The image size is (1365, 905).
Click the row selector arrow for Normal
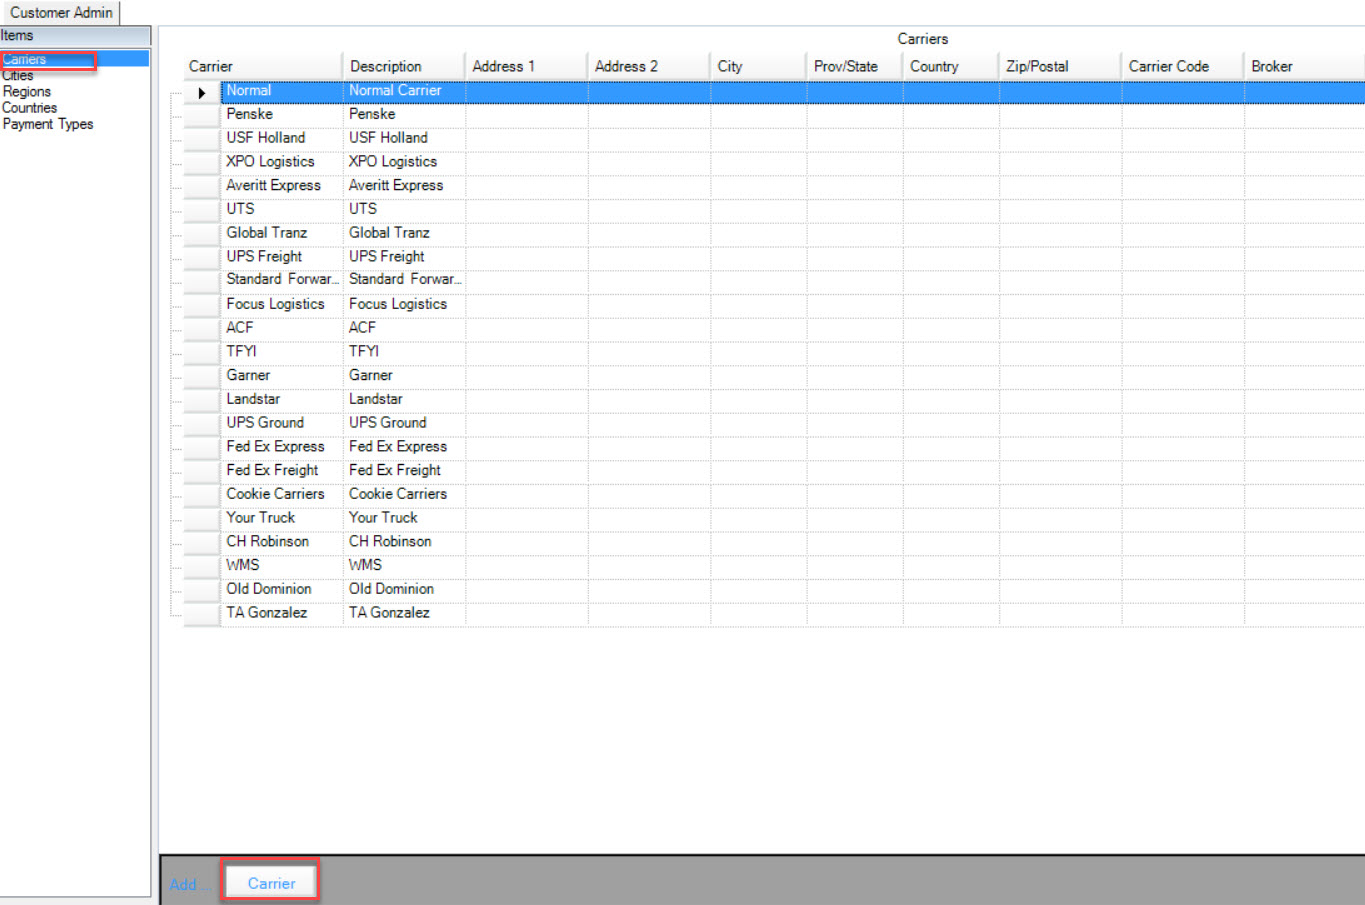[x=202, y=92]
